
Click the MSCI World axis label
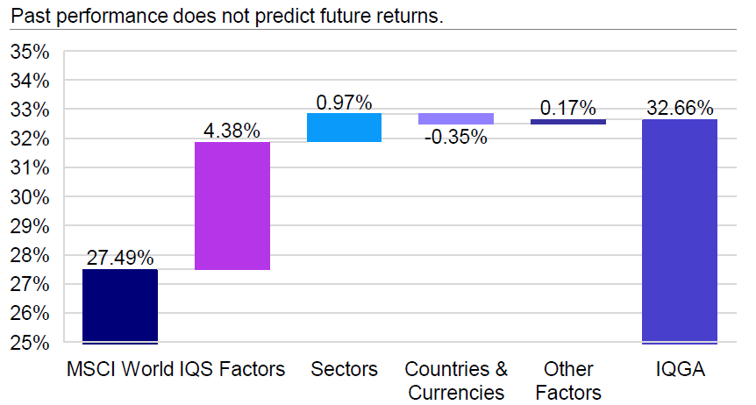click(x=120, y=369)
